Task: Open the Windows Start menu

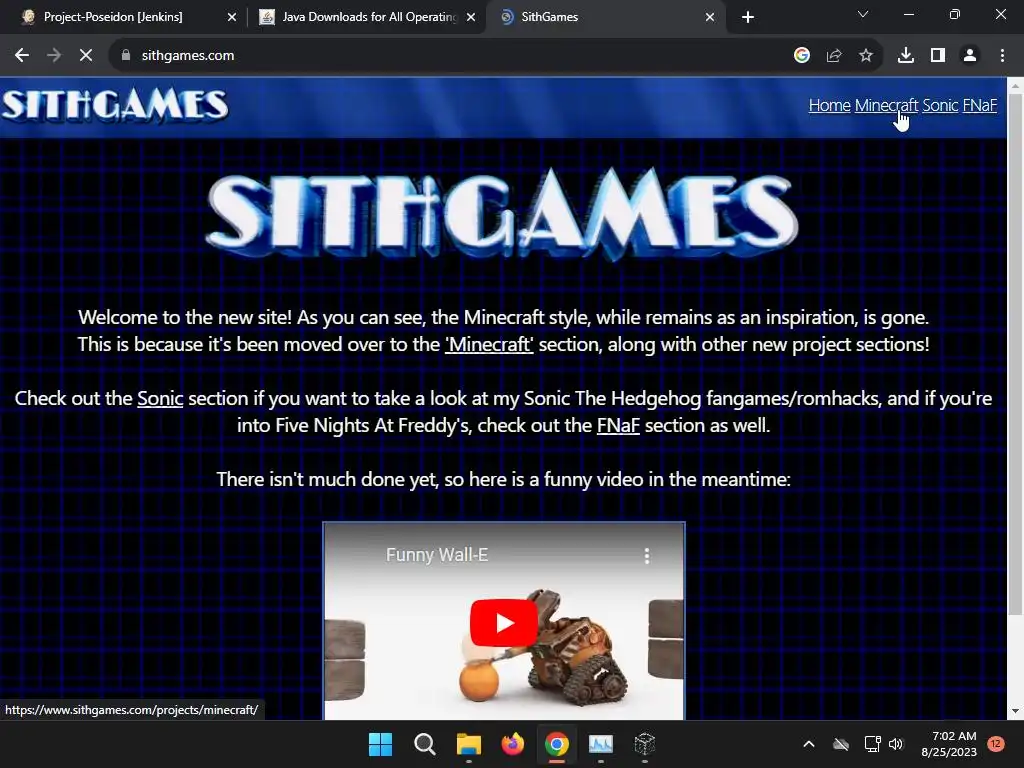Action: tap(380, 744)
